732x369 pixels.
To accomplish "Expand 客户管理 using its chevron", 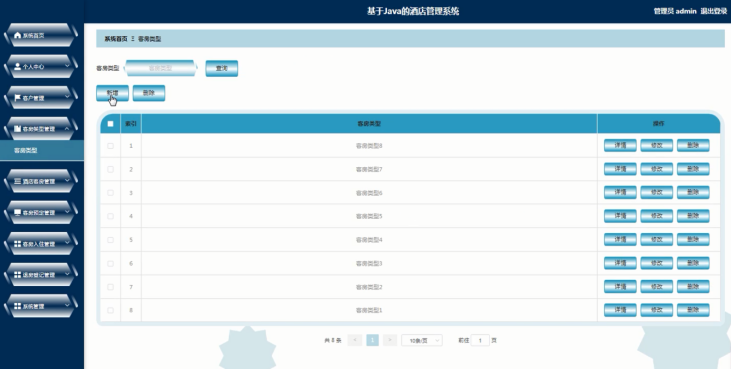I will pos(67,97).
